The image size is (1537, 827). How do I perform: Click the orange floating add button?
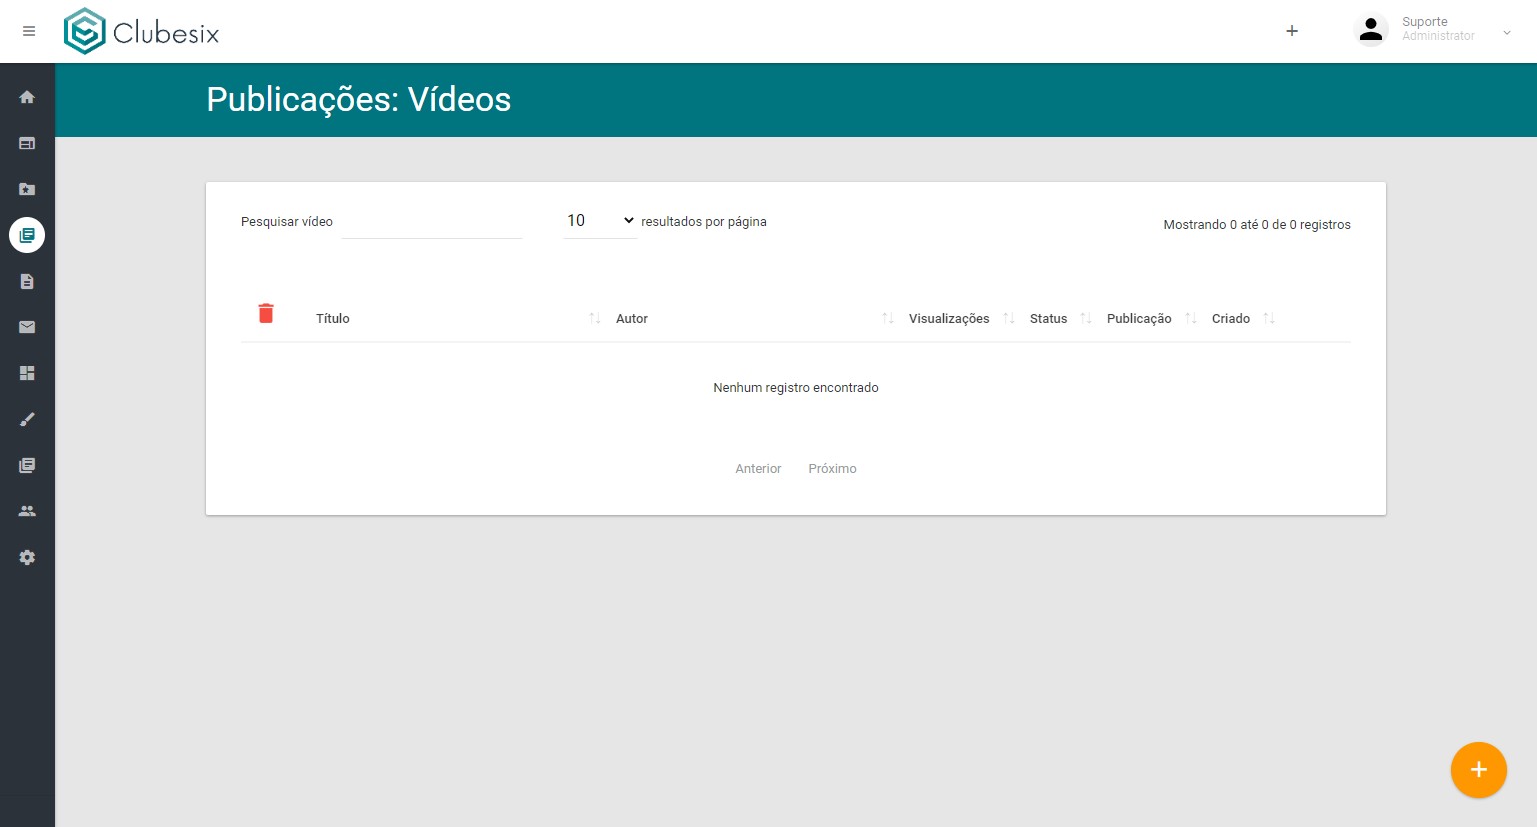pos(1478,770)
